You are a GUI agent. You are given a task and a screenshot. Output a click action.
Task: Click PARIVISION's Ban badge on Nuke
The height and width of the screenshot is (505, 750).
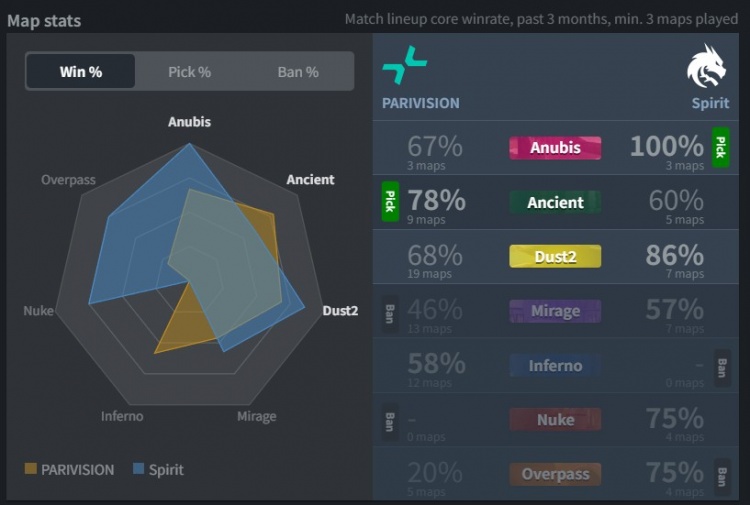tap(390, 420)
